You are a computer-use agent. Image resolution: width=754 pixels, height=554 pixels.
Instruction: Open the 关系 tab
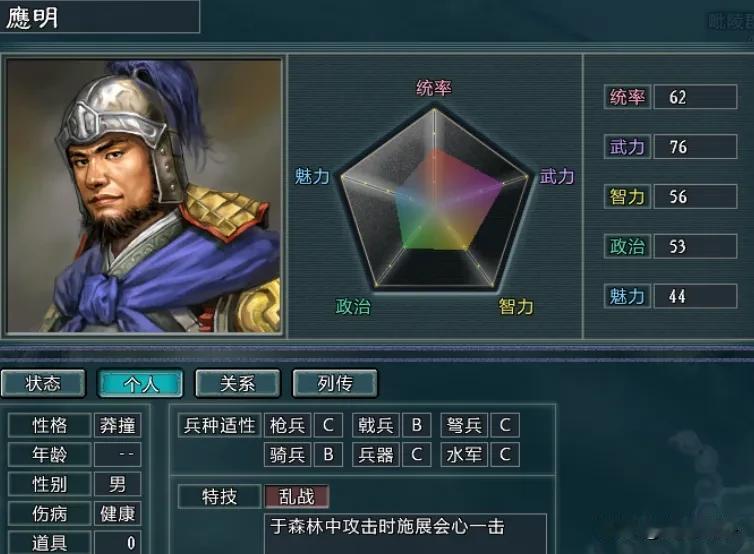238,383
